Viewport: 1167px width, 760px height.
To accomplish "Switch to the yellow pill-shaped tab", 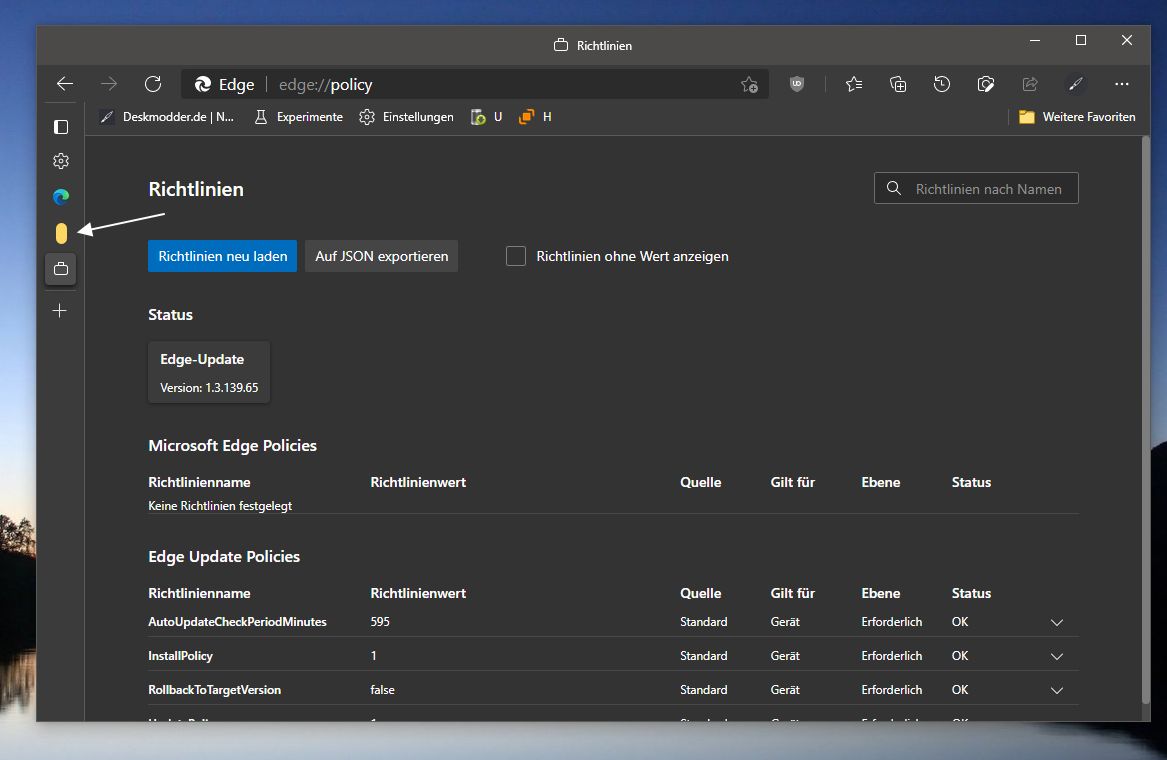I will [x=61, y=233].
